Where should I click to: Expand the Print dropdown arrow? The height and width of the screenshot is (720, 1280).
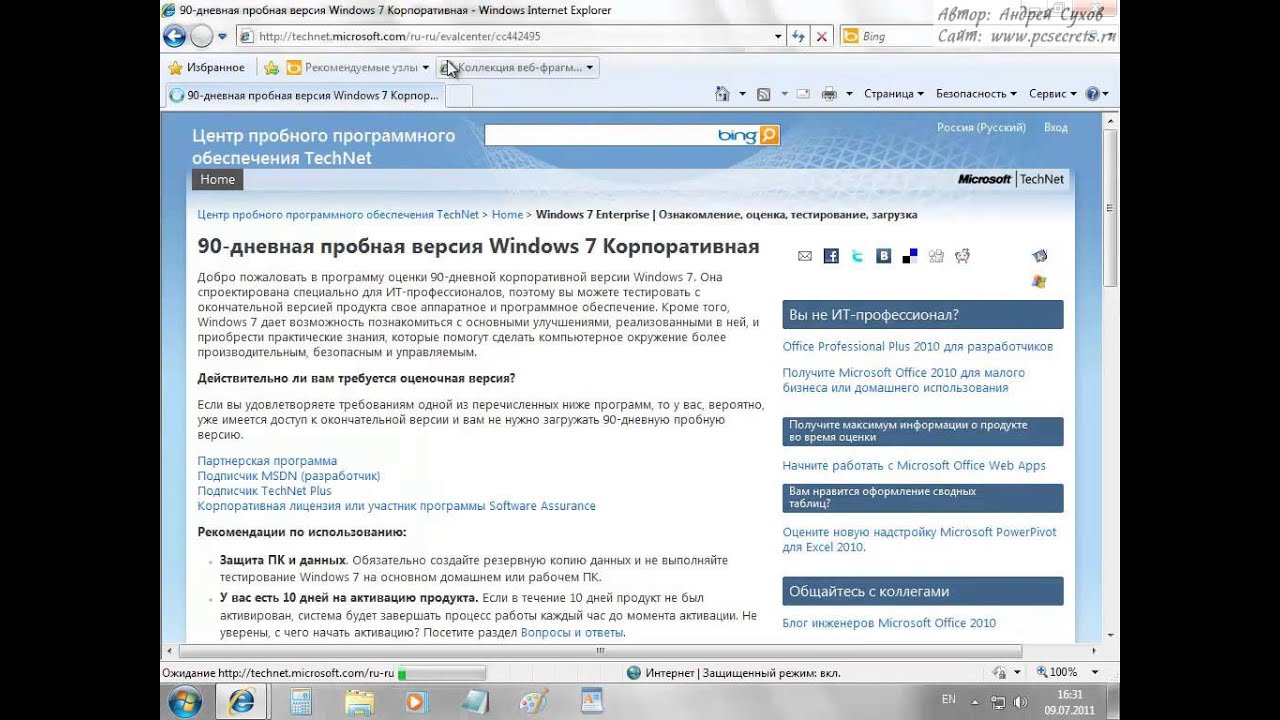click(x=849, y=93)
